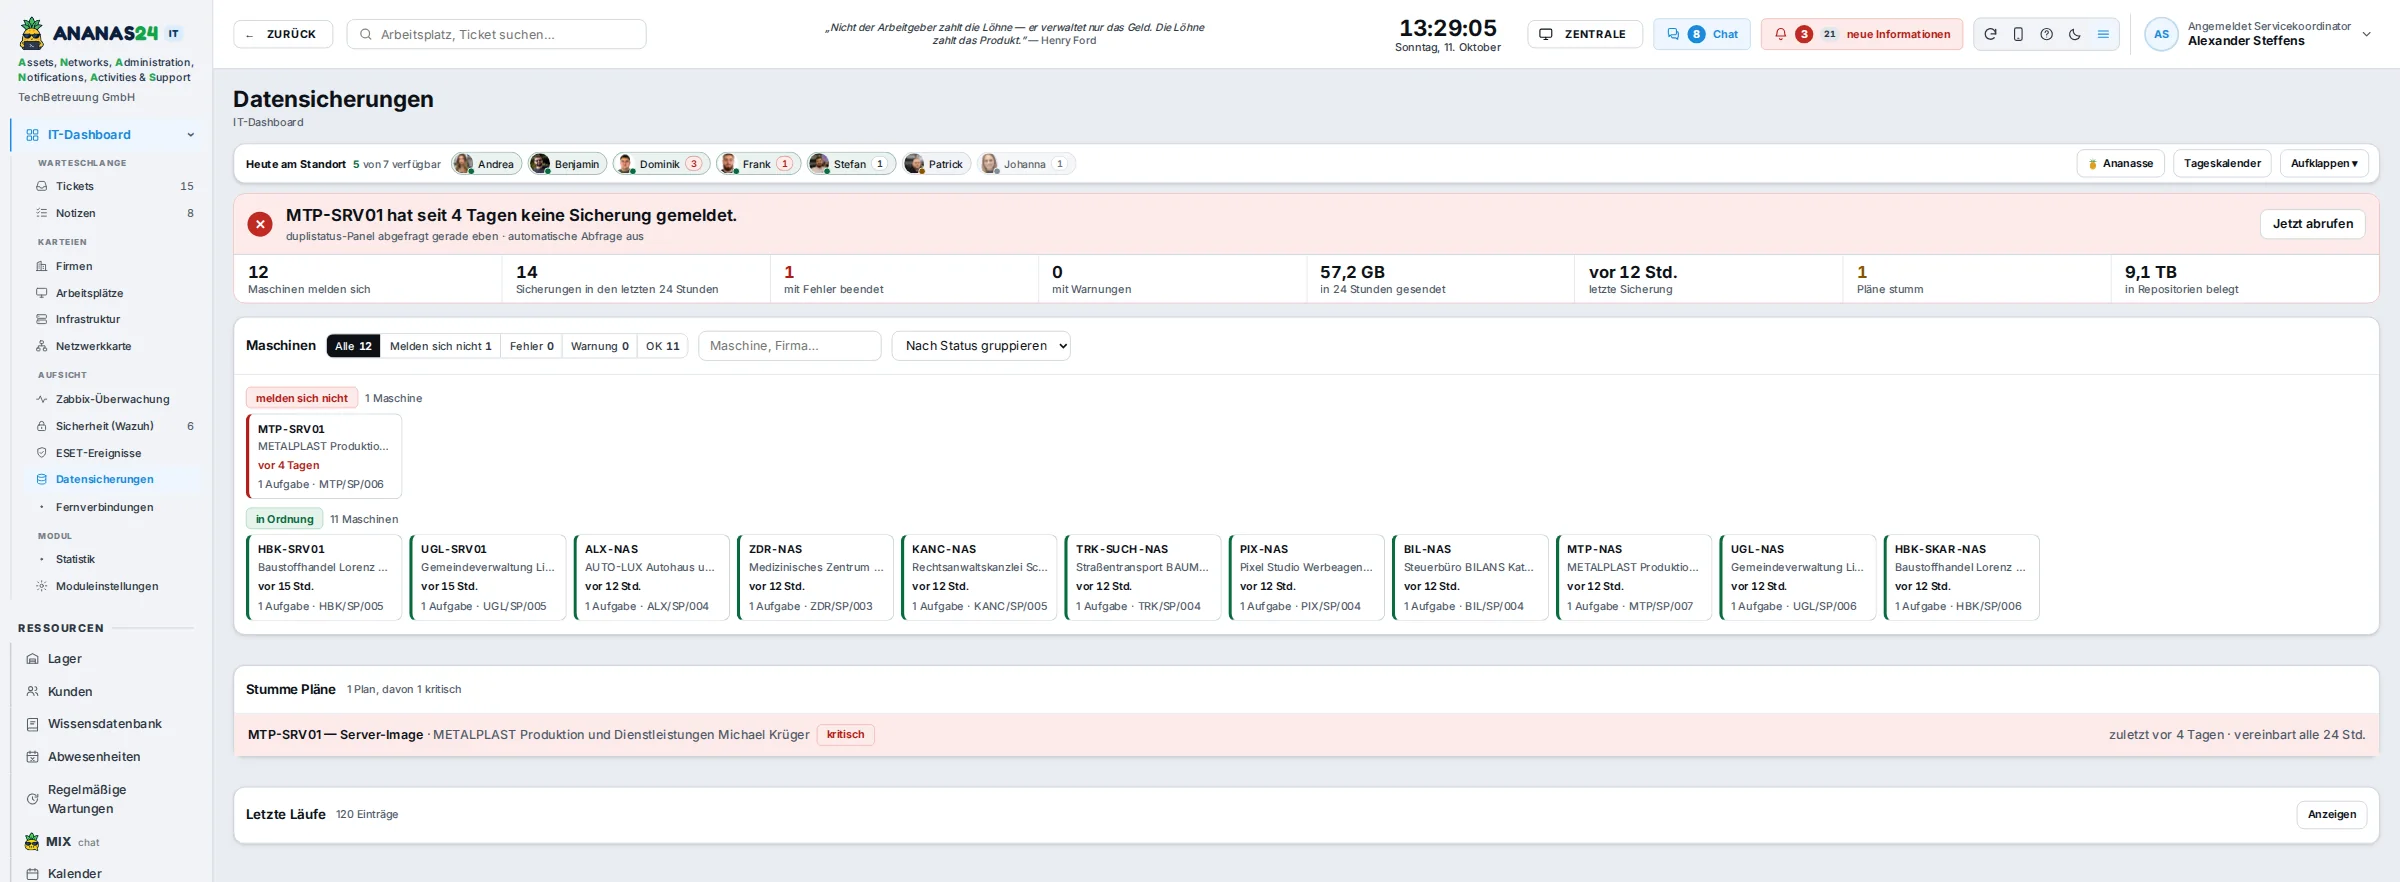Focus the Arbeitsplatz, Ticket suchen search field

tap(496, 34)
